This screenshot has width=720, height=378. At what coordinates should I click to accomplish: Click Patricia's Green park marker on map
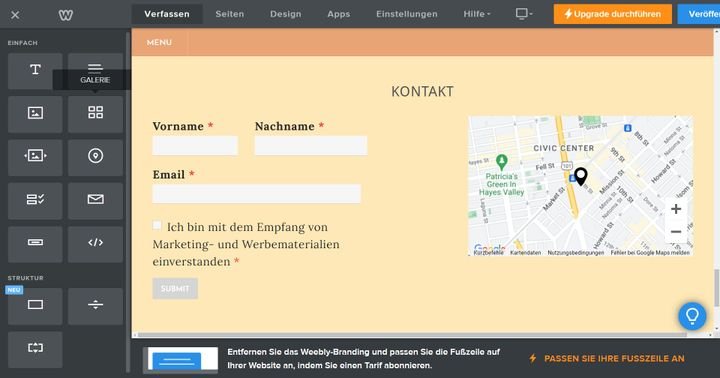[x=501, y=161]
